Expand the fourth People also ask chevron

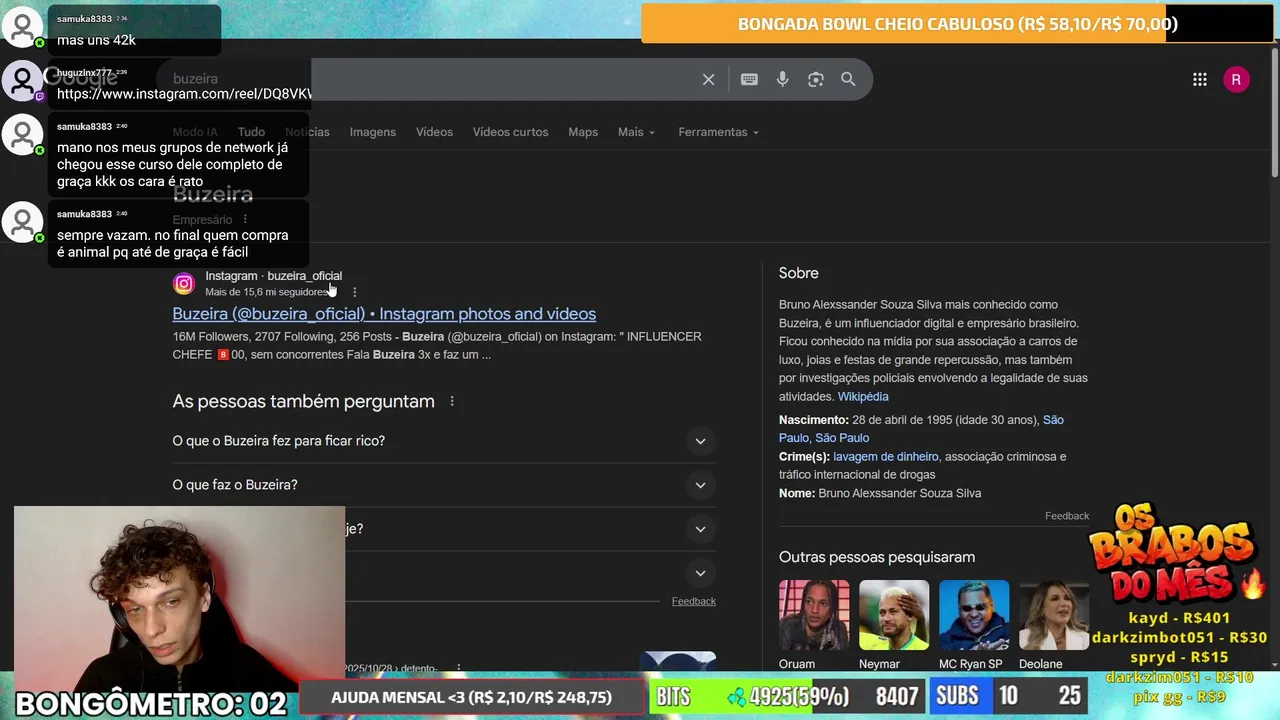(x=700, y=573)
